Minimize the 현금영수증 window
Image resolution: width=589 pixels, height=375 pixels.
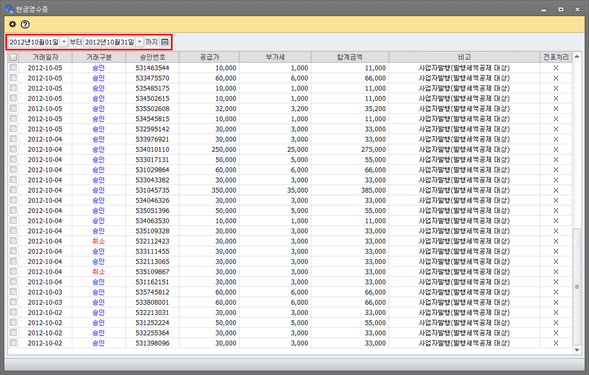(544, 9)
